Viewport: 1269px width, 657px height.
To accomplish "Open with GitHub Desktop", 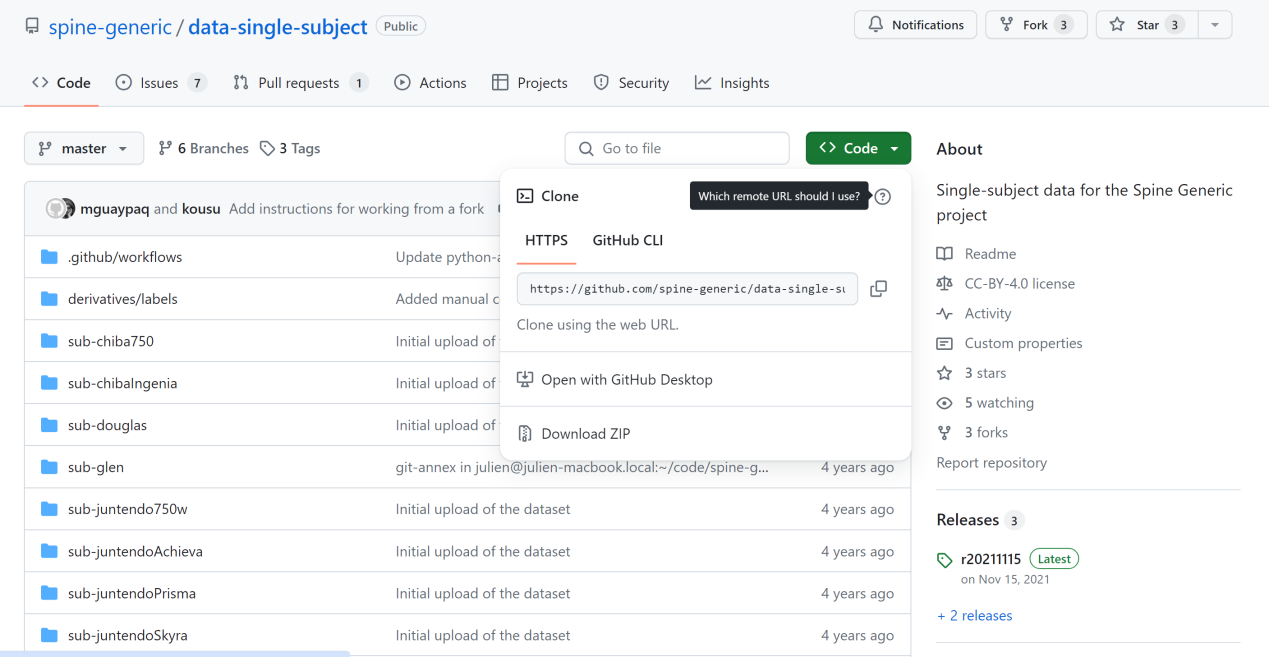I will pyautogui.click(x=626, y=380).
